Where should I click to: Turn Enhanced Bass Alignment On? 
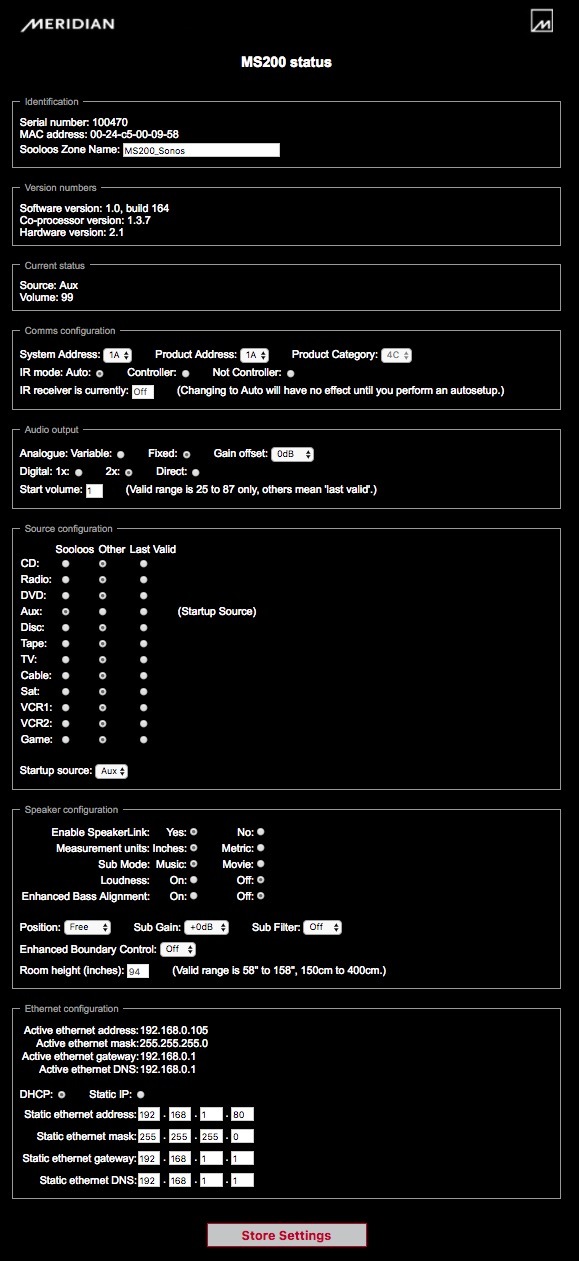[194, 895]
